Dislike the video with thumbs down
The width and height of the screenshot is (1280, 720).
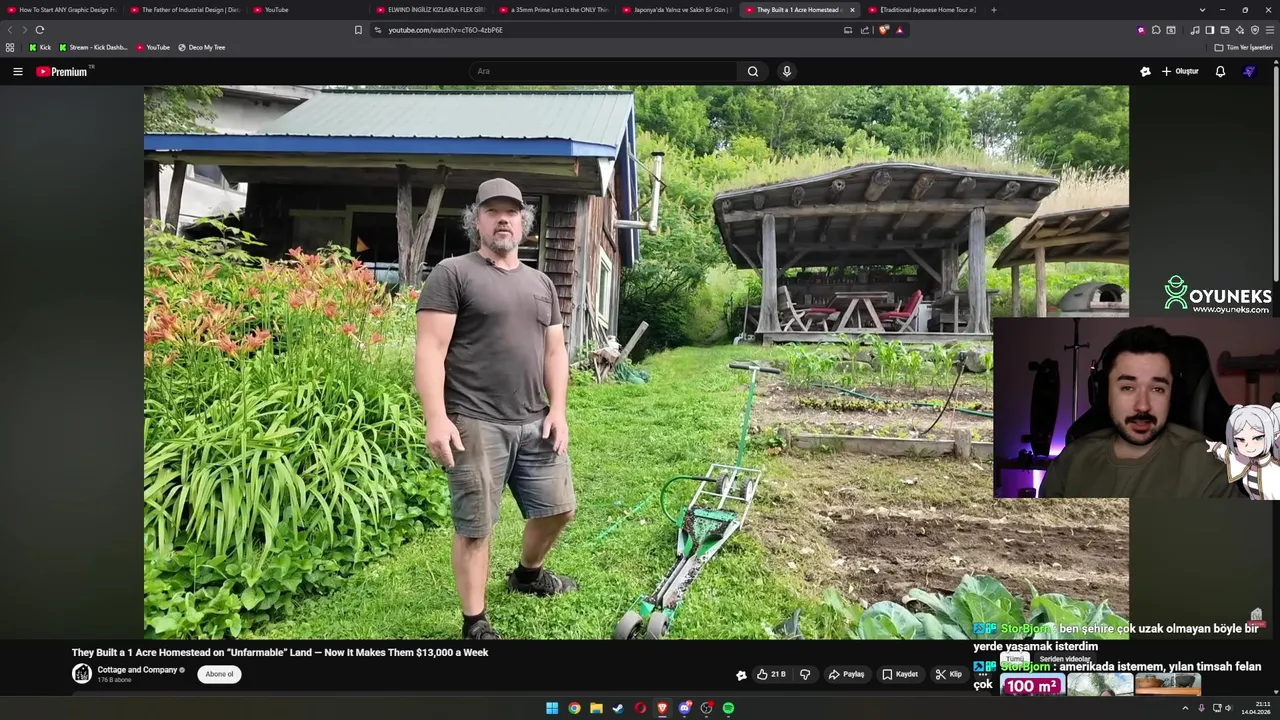[805, 674]
